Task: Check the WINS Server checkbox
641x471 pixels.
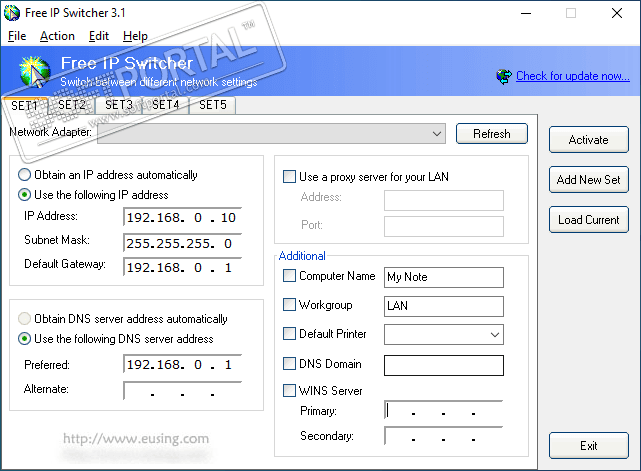Action: (x=289, y=390)
